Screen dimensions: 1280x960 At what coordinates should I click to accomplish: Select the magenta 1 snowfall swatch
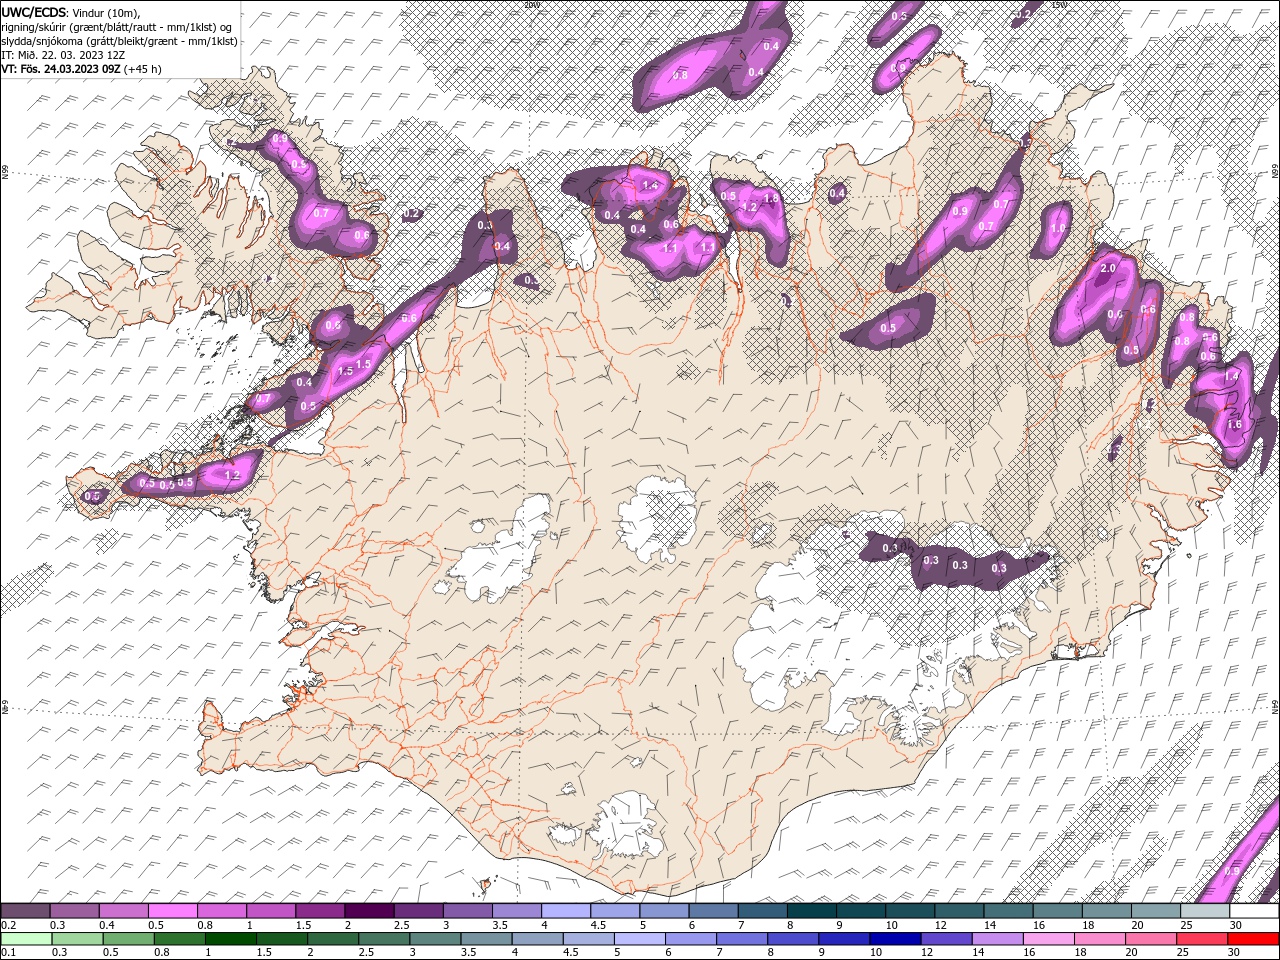[x=271, y=911]
